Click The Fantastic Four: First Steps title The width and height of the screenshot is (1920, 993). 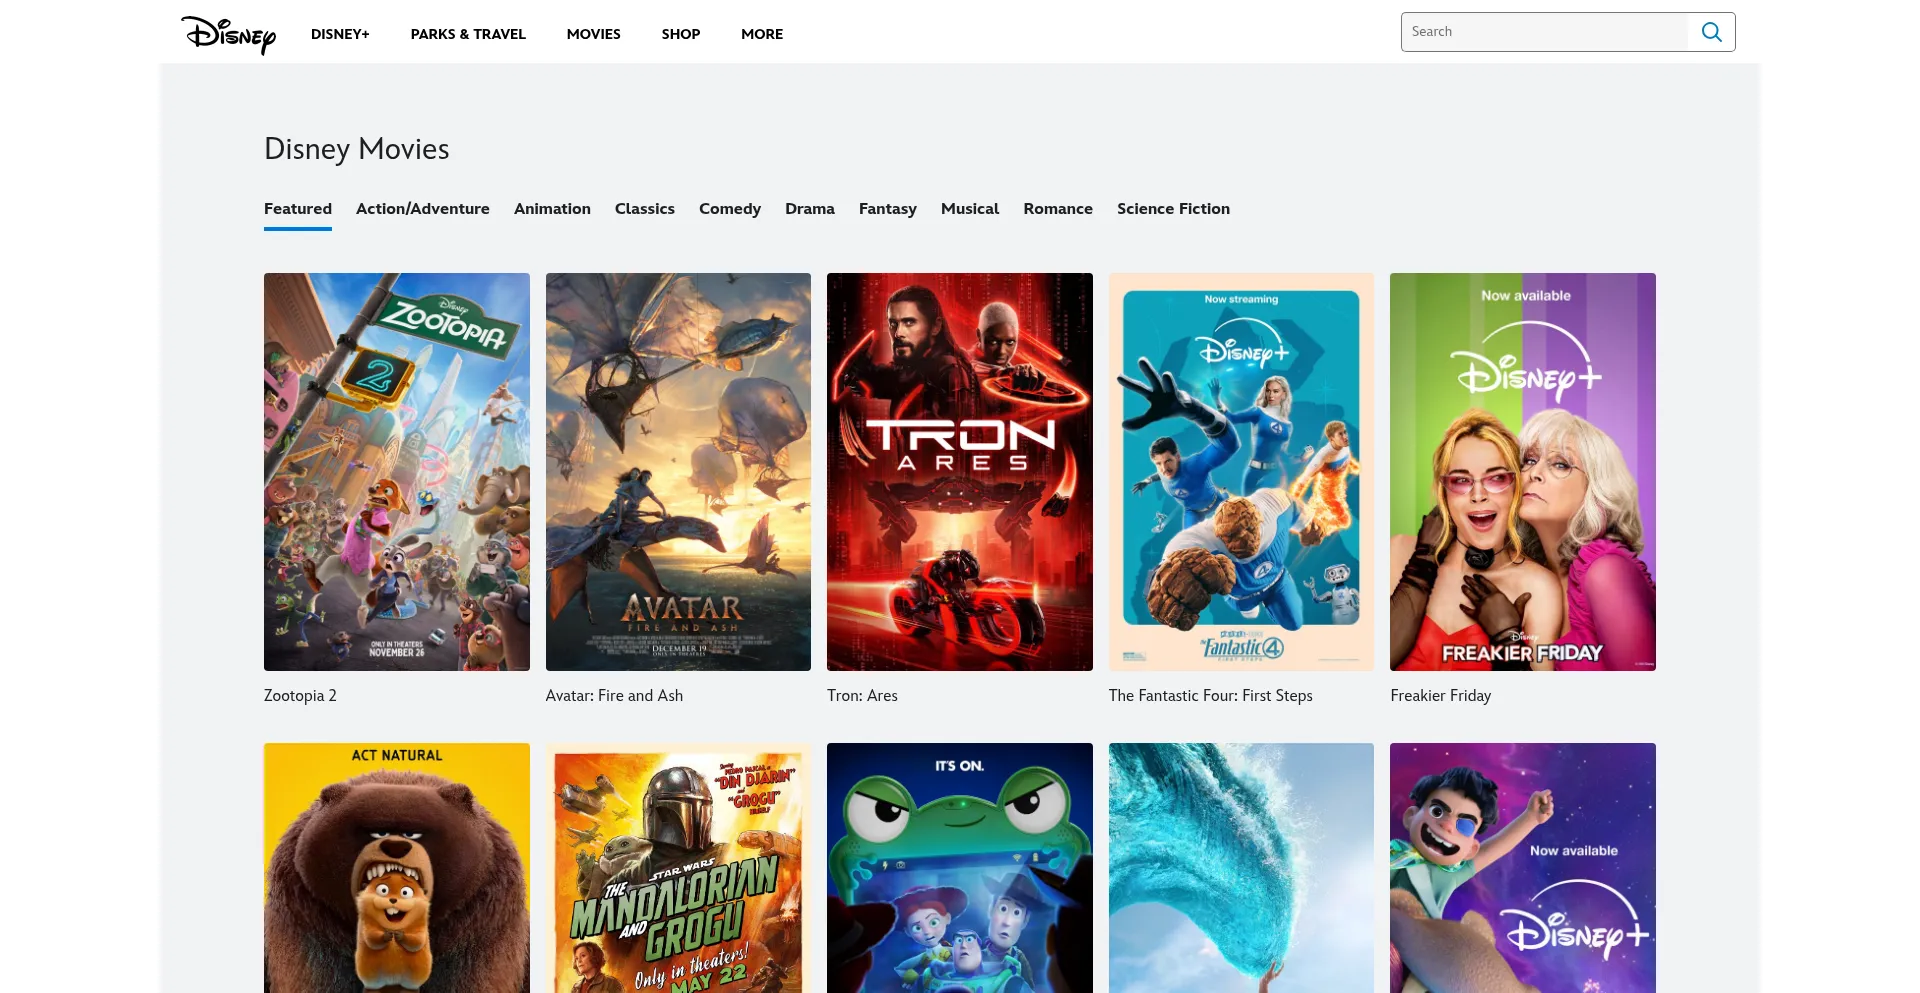[x=1210, y=696]
